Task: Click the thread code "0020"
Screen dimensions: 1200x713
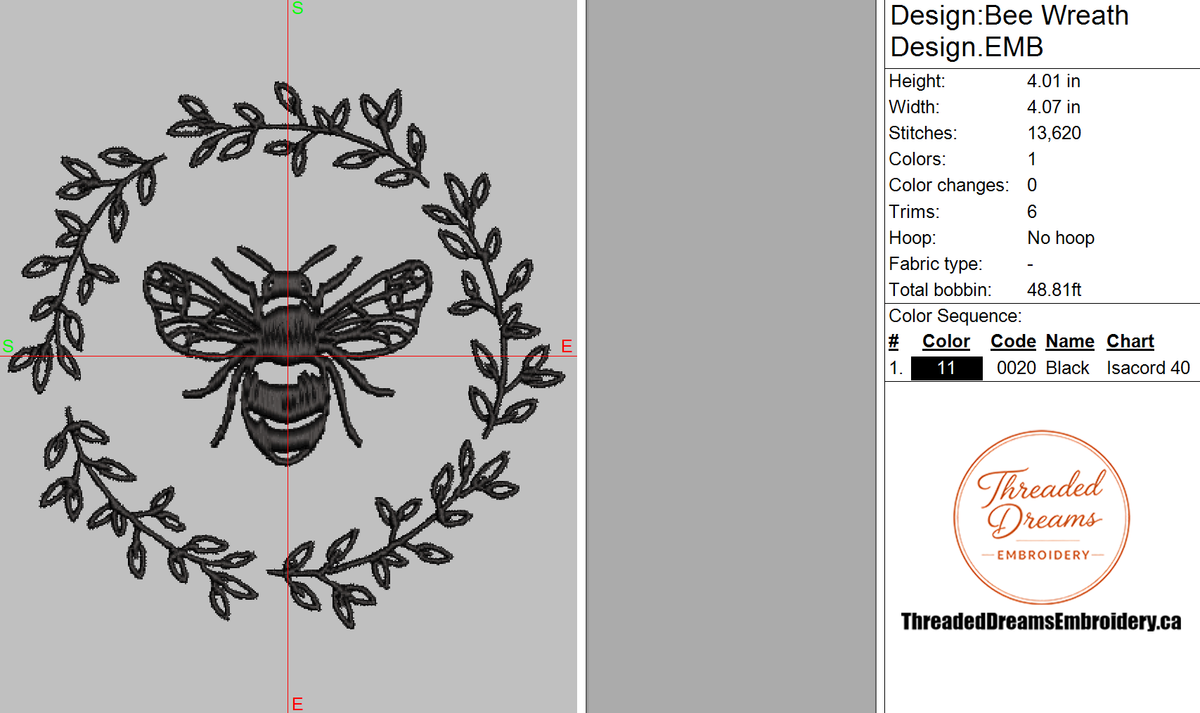Action: click(x=1016, y=368)
